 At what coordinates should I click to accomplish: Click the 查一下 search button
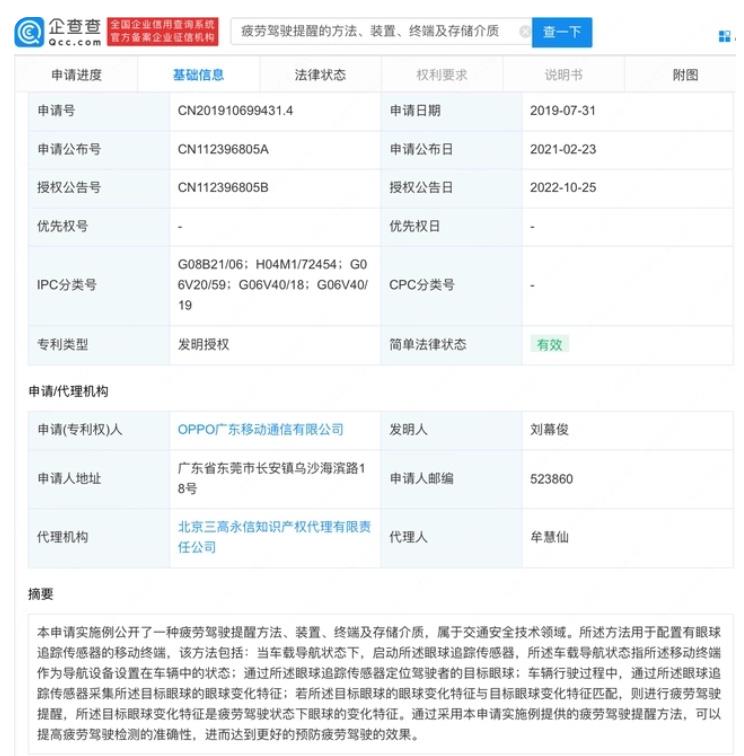pos(562,32)
